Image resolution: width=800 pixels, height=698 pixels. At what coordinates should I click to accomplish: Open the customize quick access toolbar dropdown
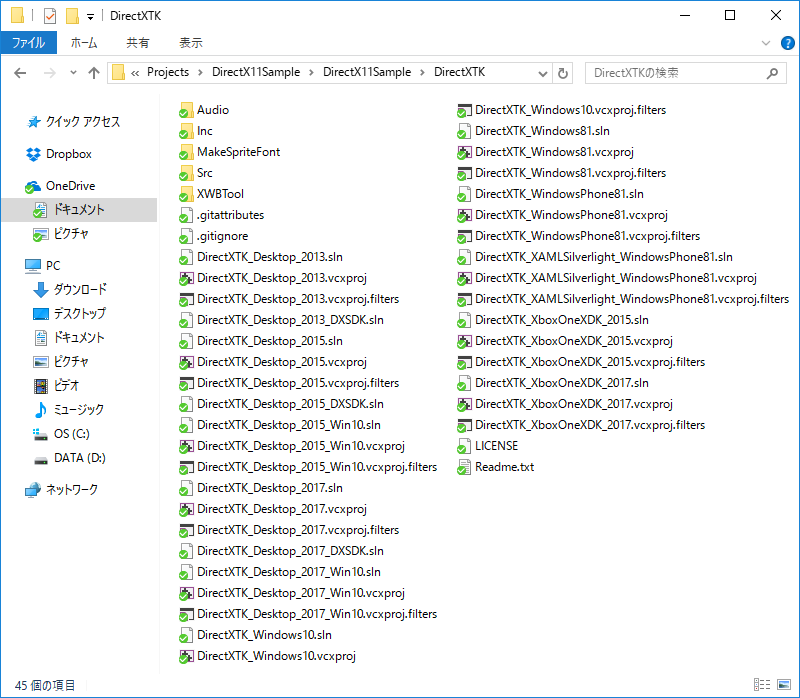[x=90, y=17]
